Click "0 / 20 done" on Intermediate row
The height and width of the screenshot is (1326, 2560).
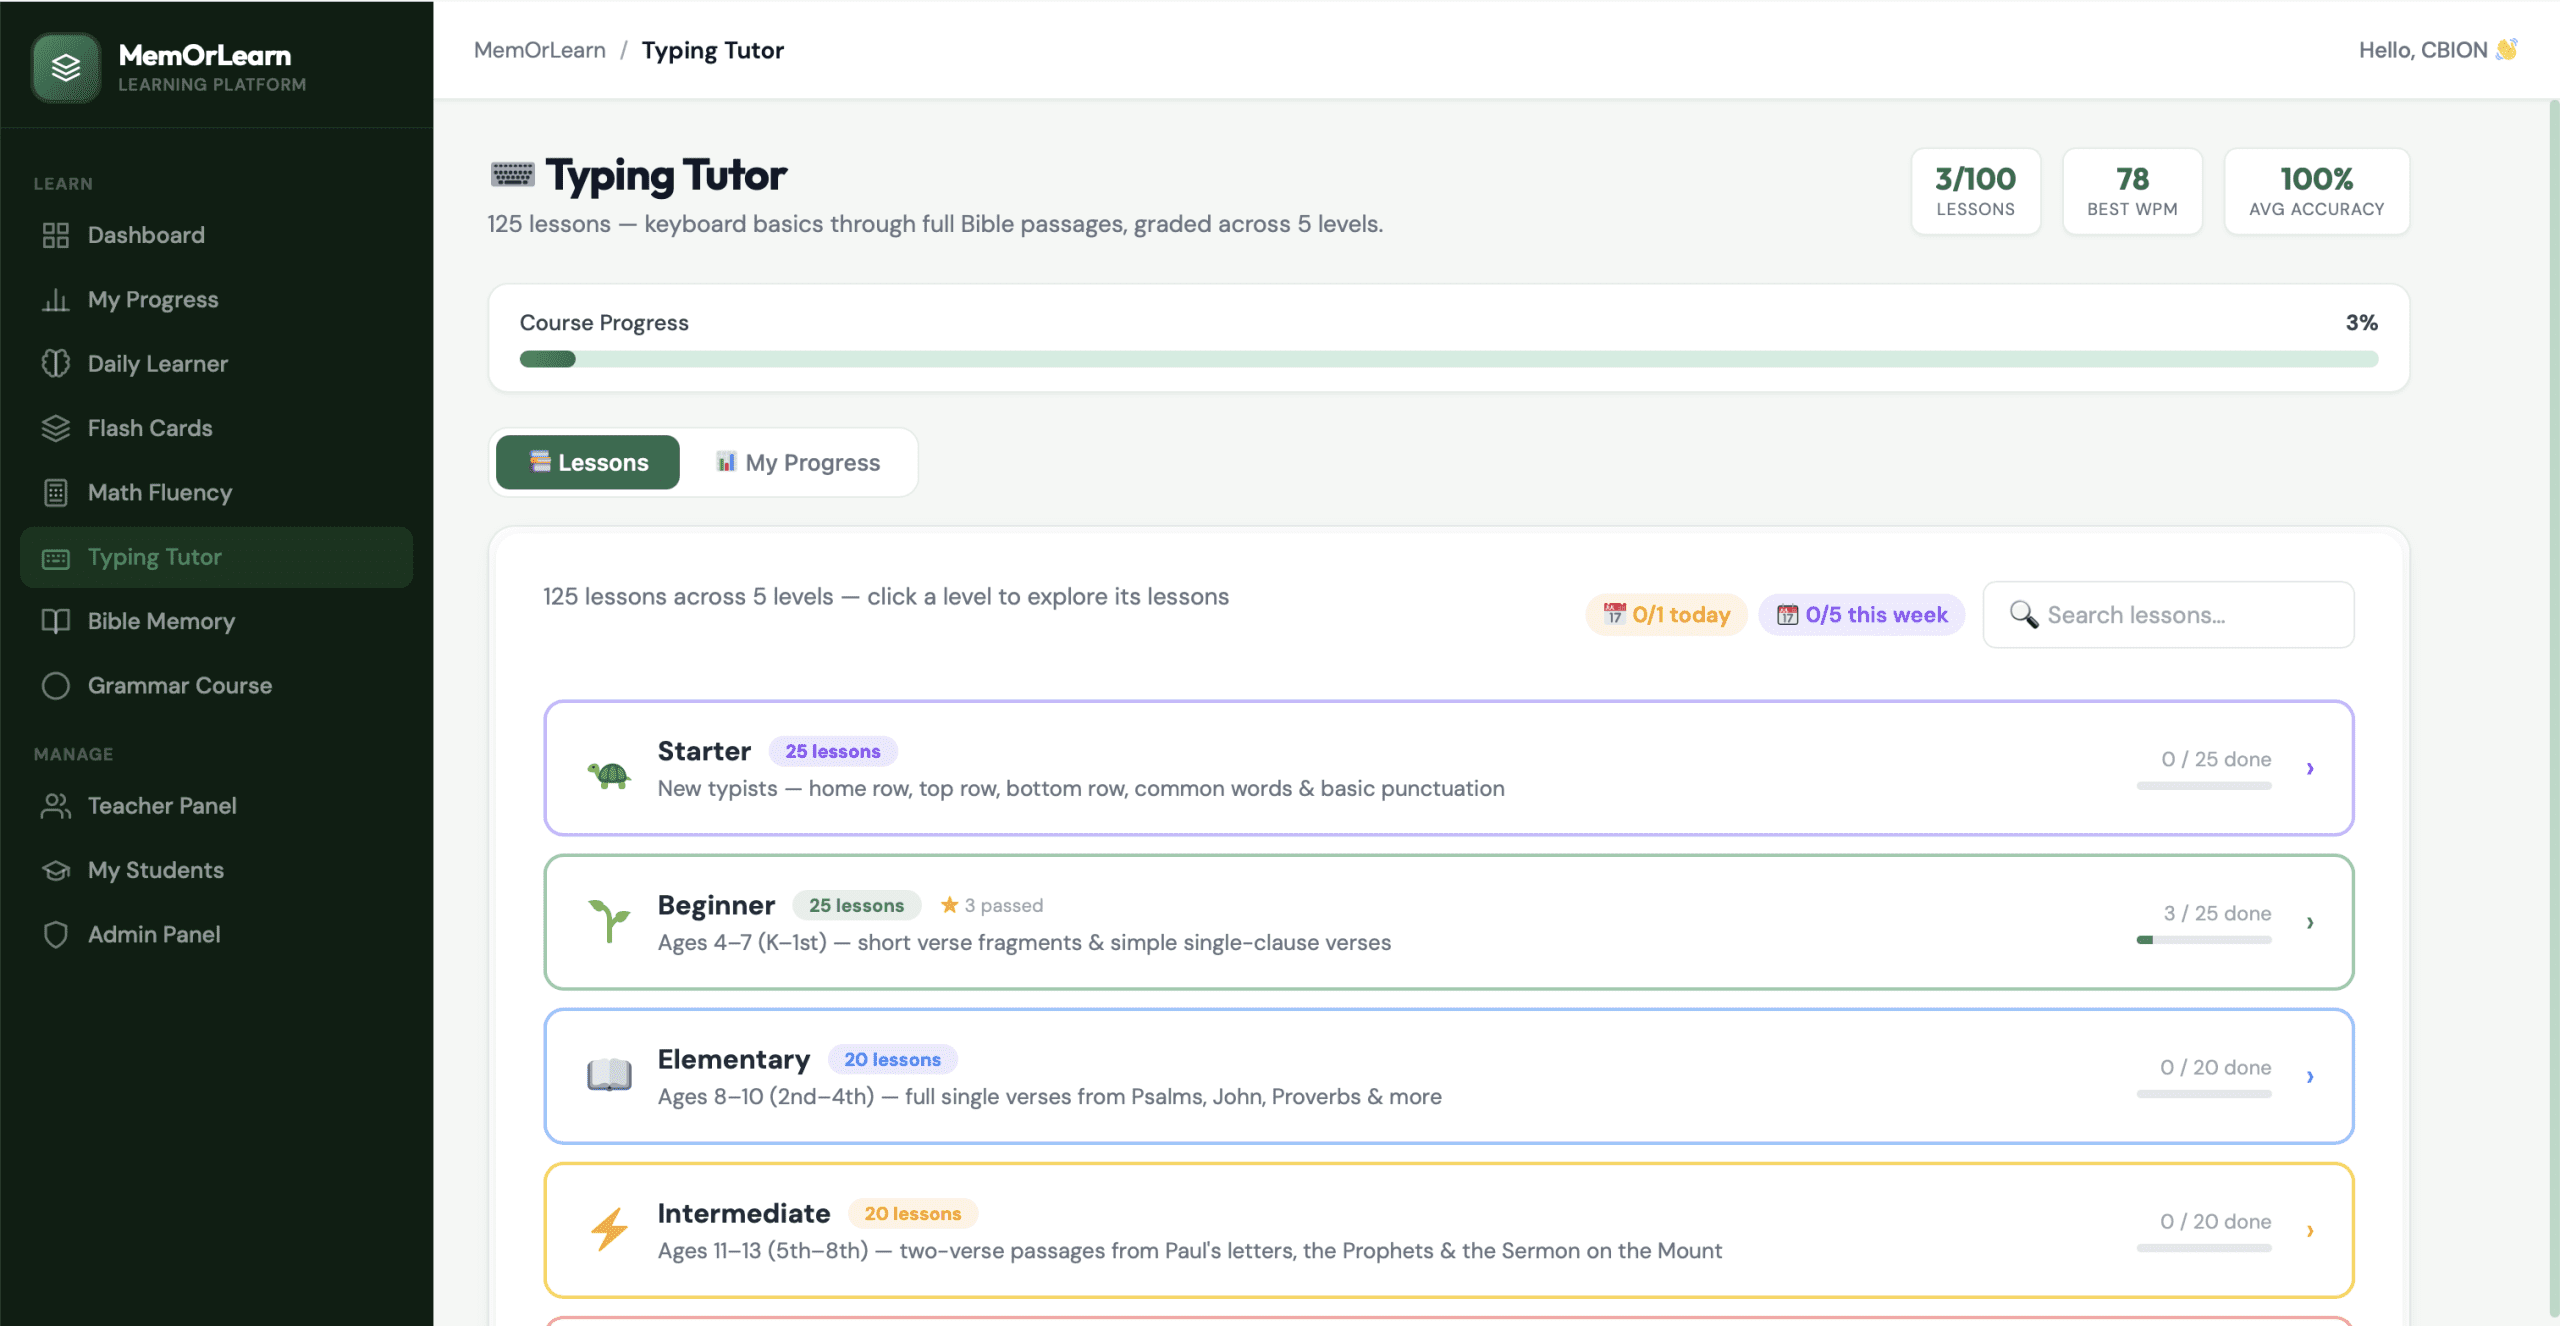pyautogui.click(x=2215, y=1221)
